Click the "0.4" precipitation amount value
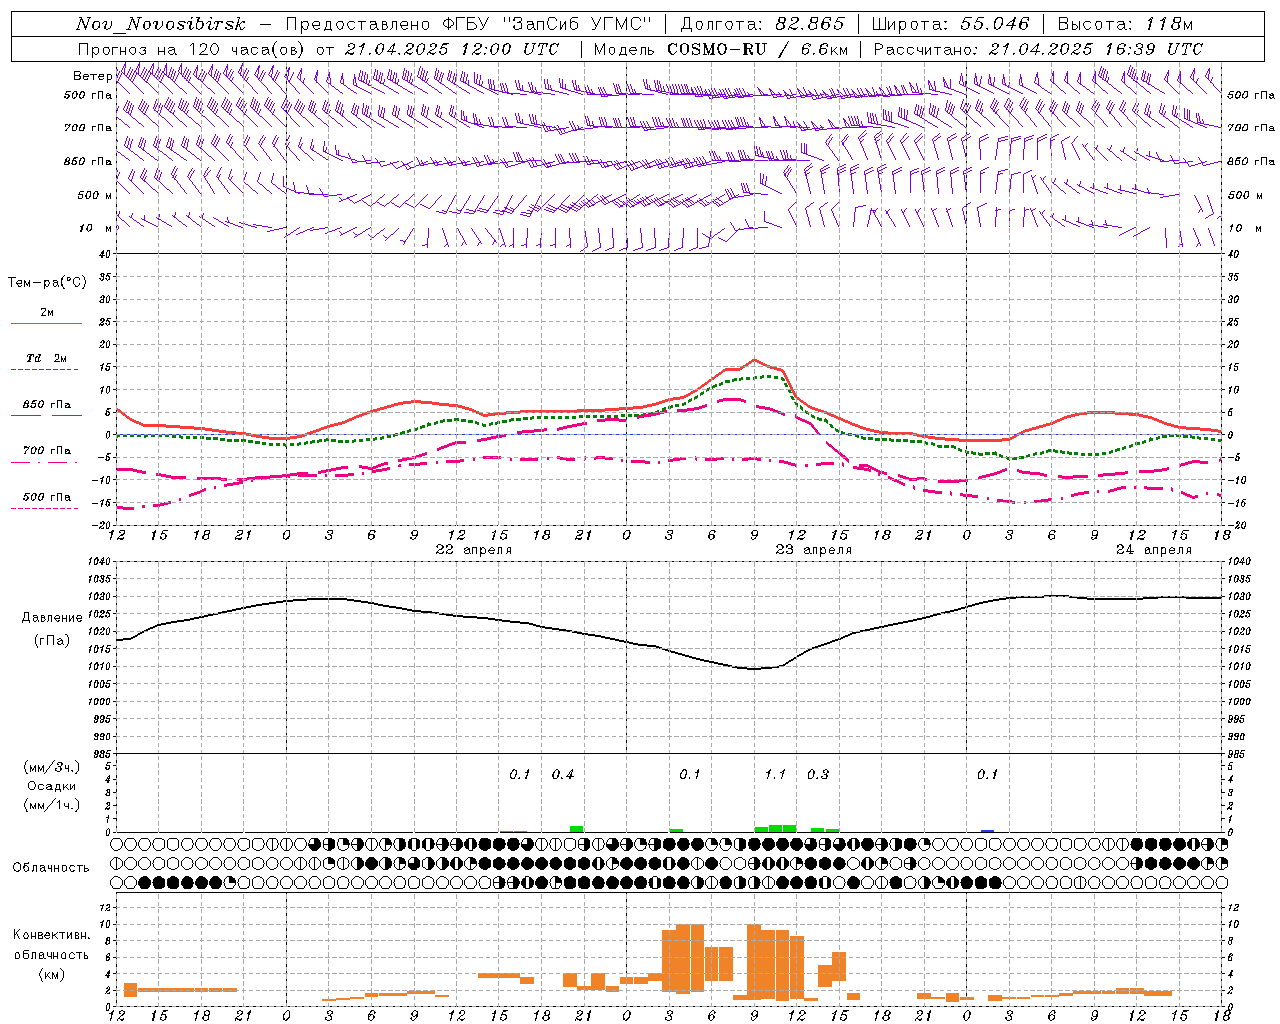Image resolution: width=1280 pixels, height=1024 pixels. click(563, 775)
